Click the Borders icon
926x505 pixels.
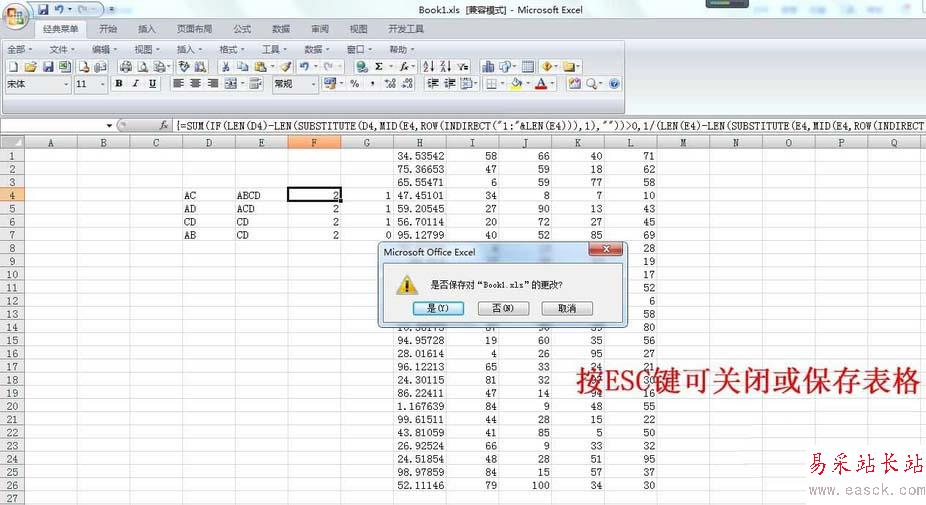click(x=491, y=84)
